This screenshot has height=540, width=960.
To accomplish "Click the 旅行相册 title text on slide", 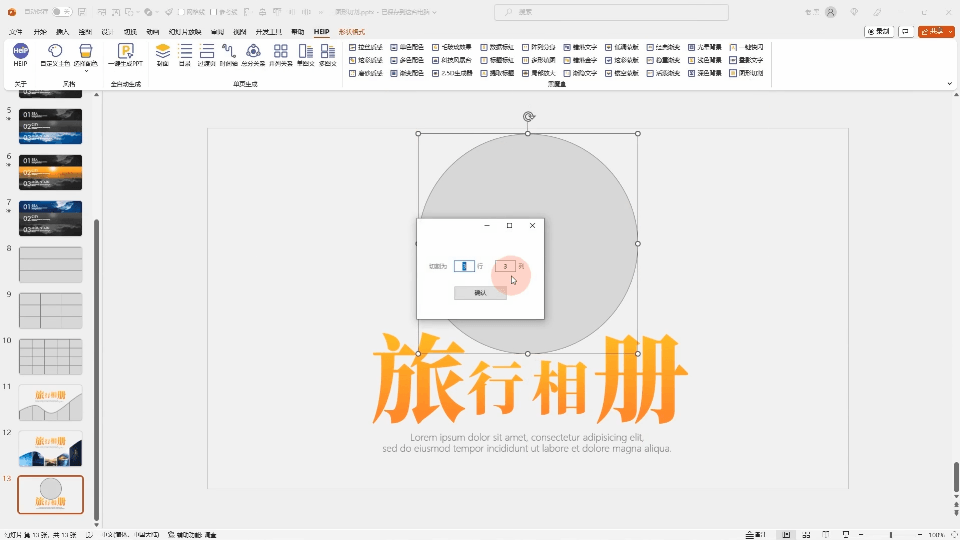I will click(530, 380).
